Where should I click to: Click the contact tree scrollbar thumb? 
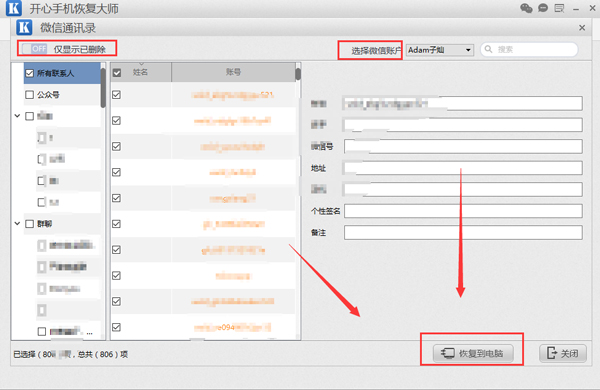[103, 88]
